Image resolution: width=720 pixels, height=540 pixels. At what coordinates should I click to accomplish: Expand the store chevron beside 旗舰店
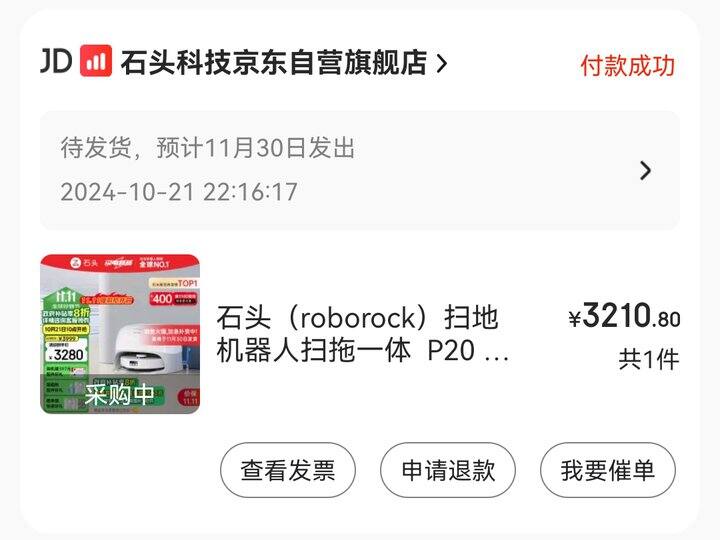click(442, 64)
